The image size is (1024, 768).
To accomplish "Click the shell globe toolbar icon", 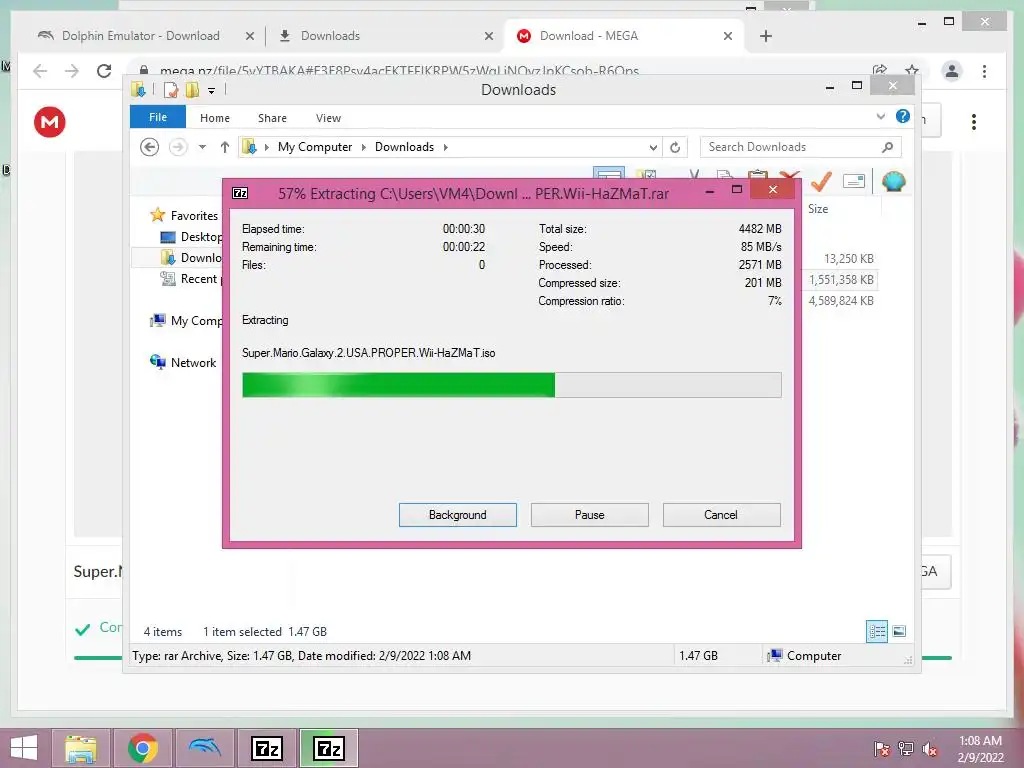I will [x=893, y=181].
